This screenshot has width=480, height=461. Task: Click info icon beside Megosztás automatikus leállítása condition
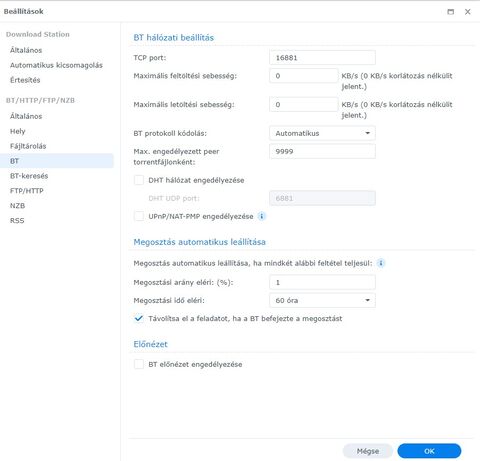[381, 263]
